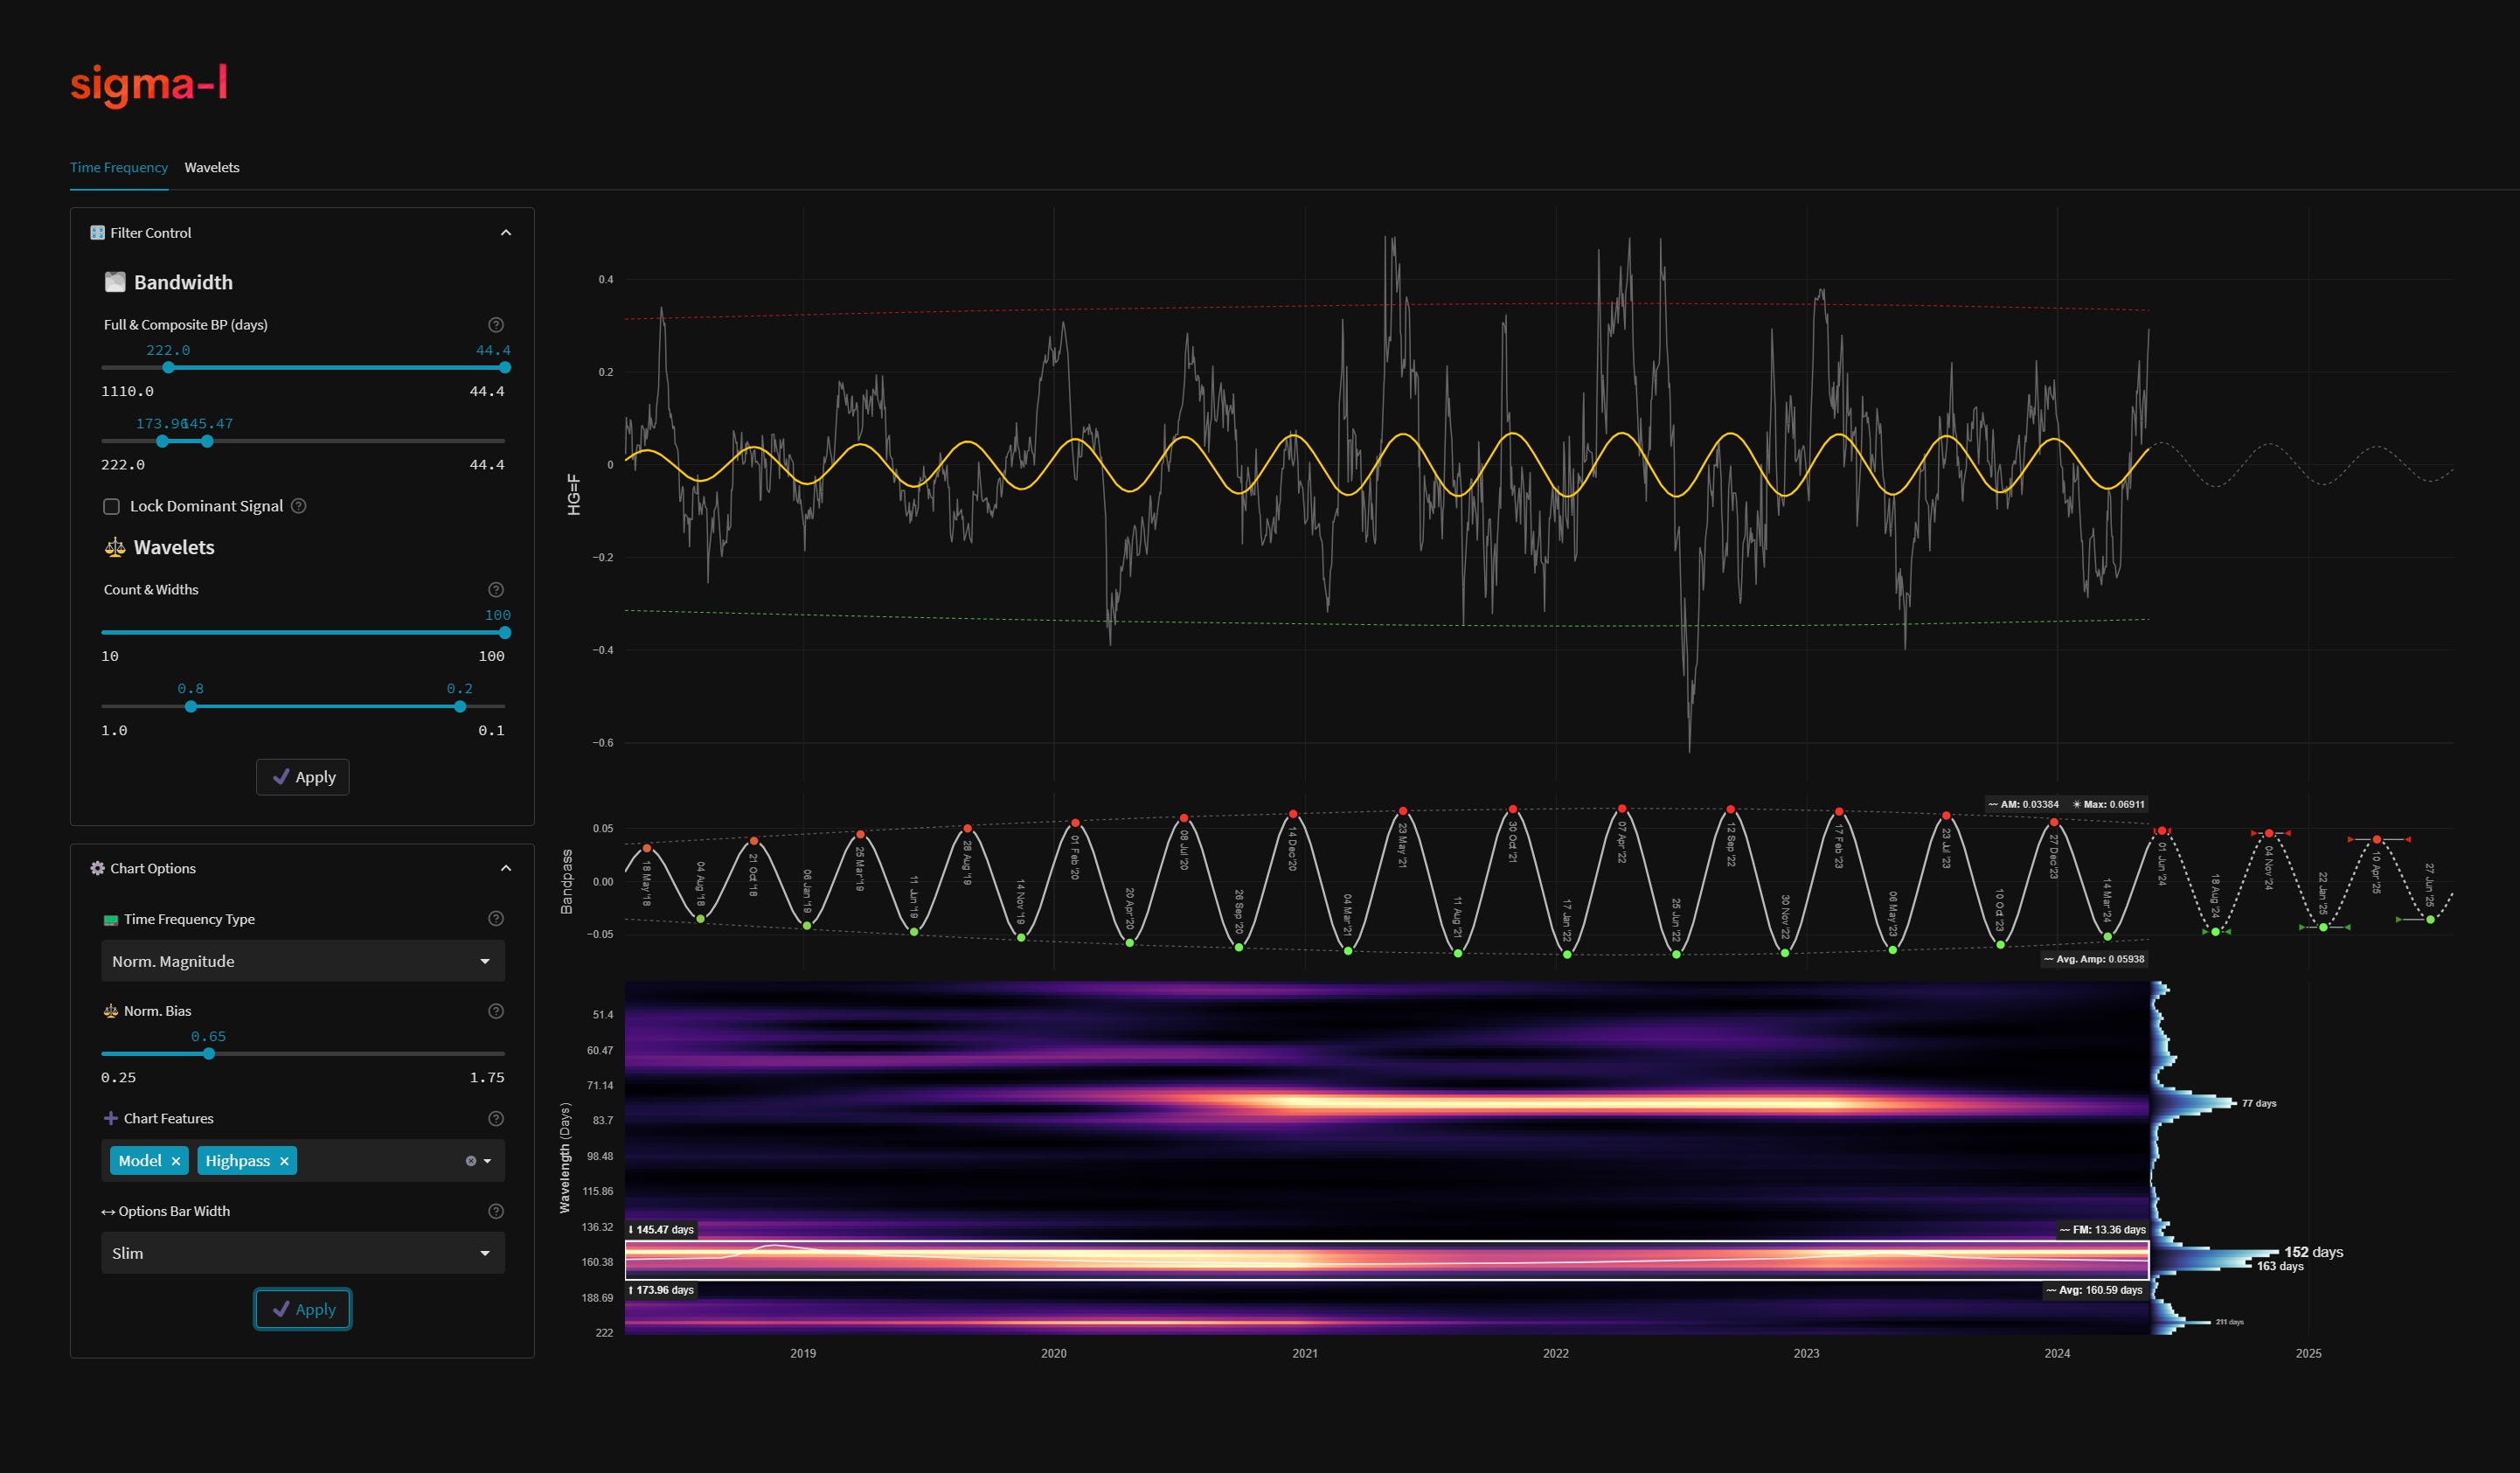Click the 77 days spectrum peak label
The width and height of the screenshot is (2520, 1473).
coord(2259,1103)
